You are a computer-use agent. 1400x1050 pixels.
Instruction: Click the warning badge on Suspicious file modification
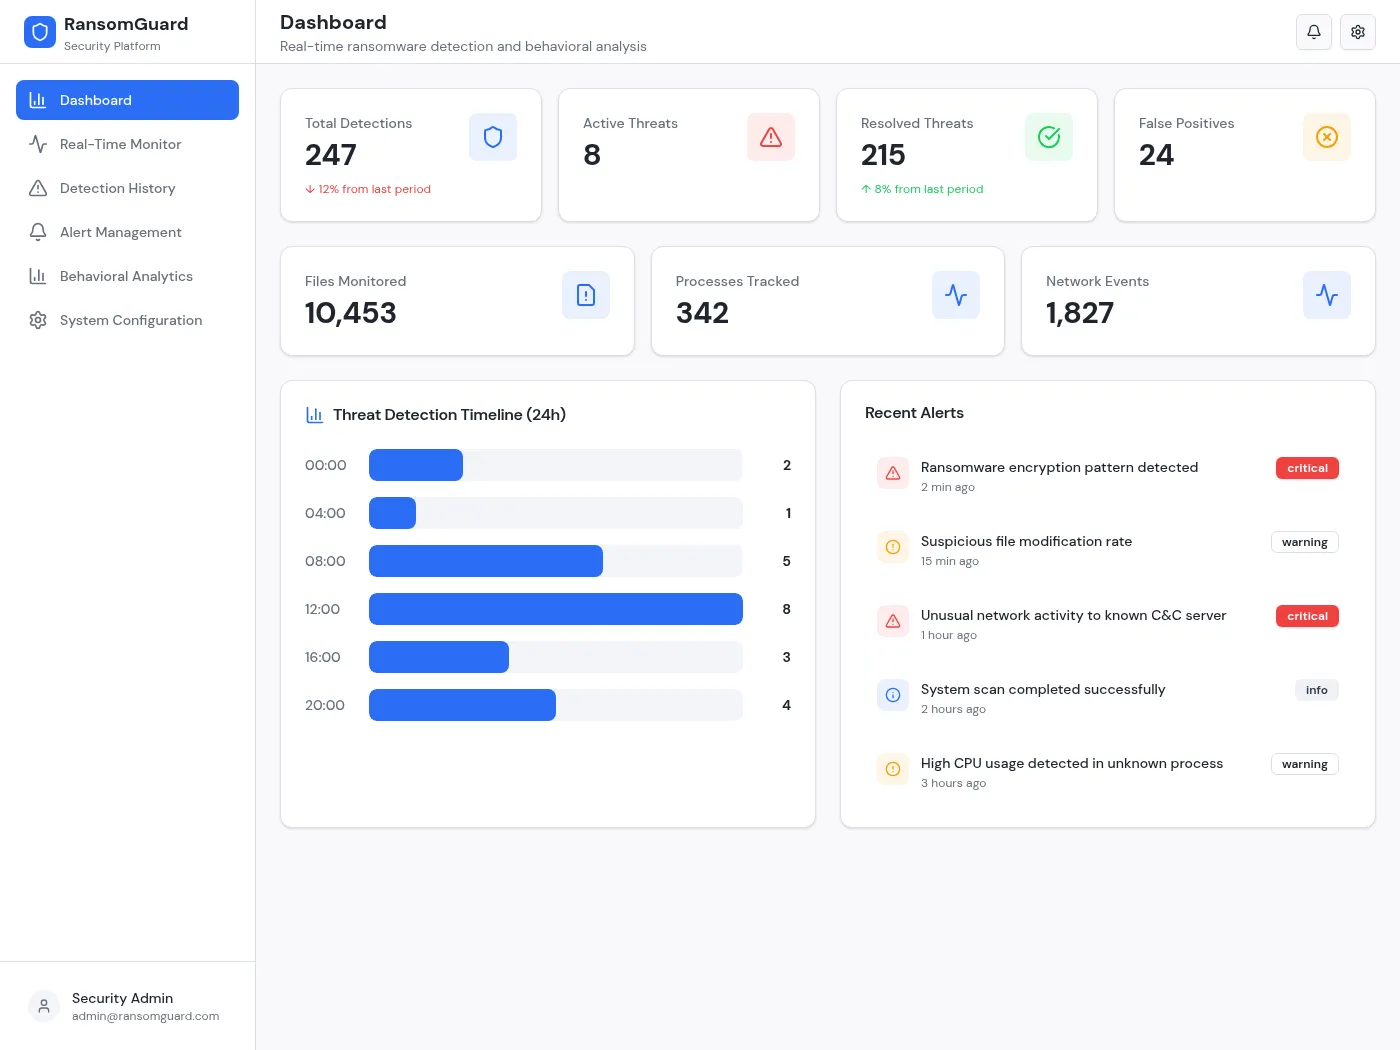(x=1305, y=542)
